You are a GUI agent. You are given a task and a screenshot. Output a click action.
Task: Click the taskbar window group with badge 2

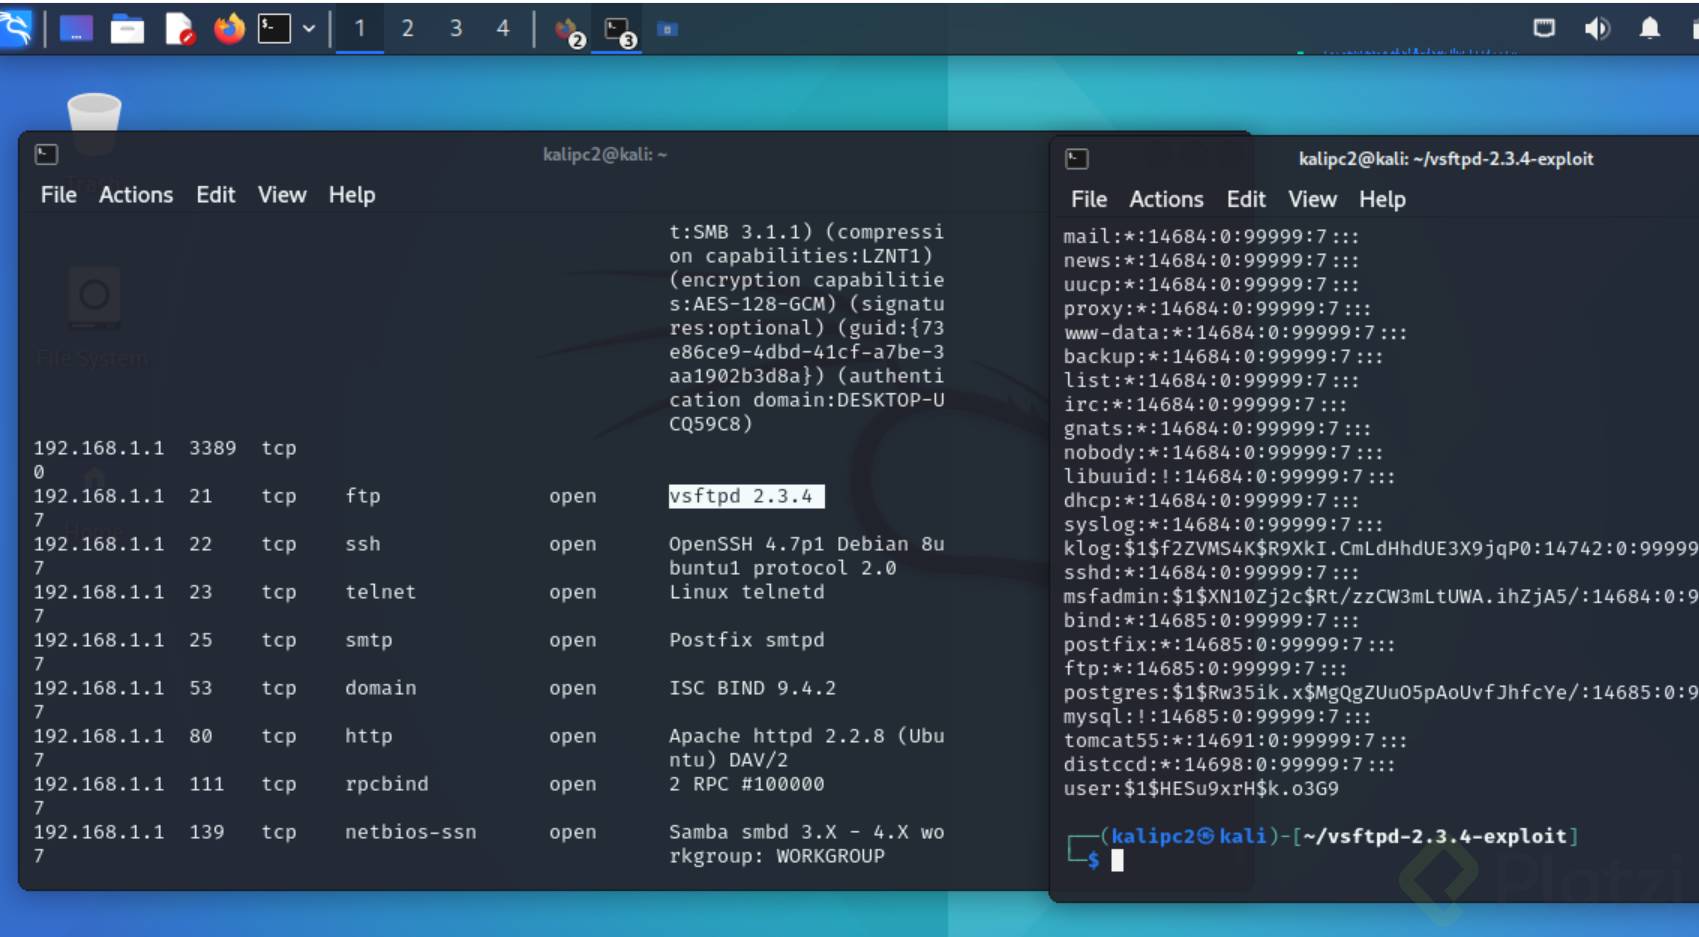point(569,31)
